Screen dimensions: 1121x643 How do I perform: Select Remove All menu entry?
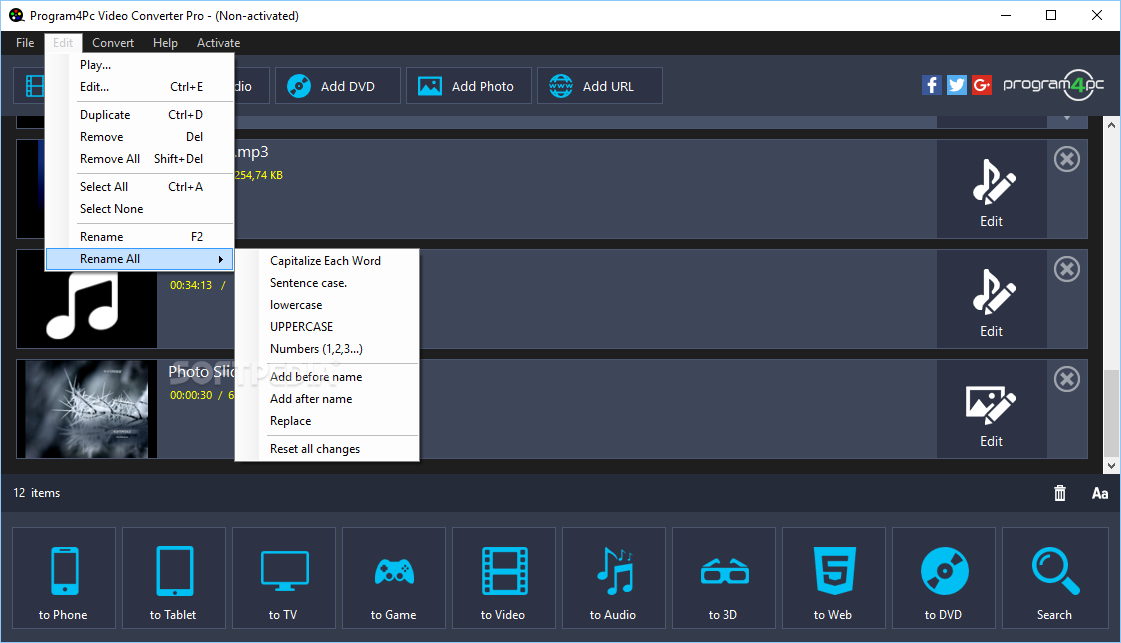coord(140,159)
